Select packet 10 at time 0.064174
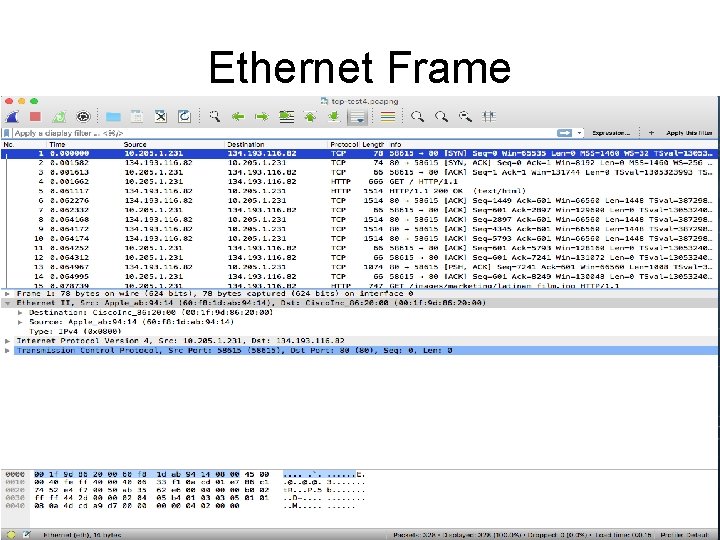 pos(359,239)
